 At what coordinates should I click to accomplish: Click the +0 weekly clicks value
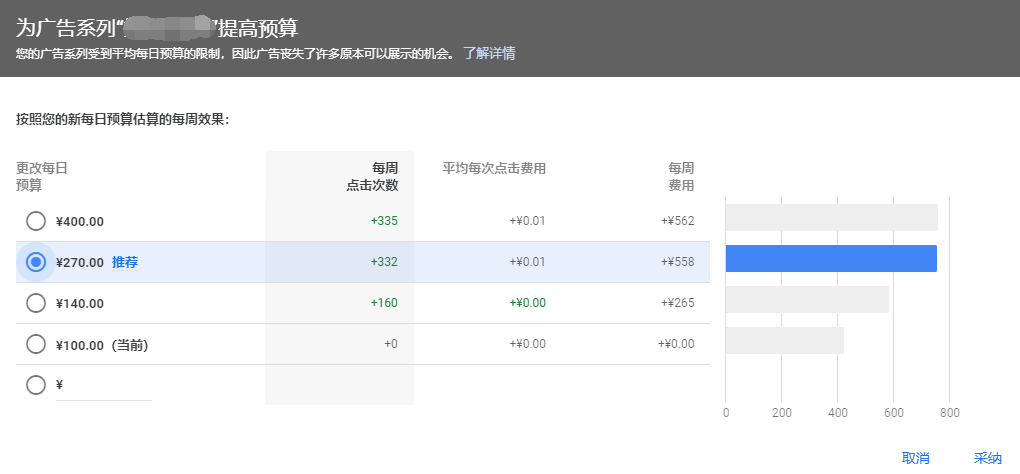tap(391, 344)
